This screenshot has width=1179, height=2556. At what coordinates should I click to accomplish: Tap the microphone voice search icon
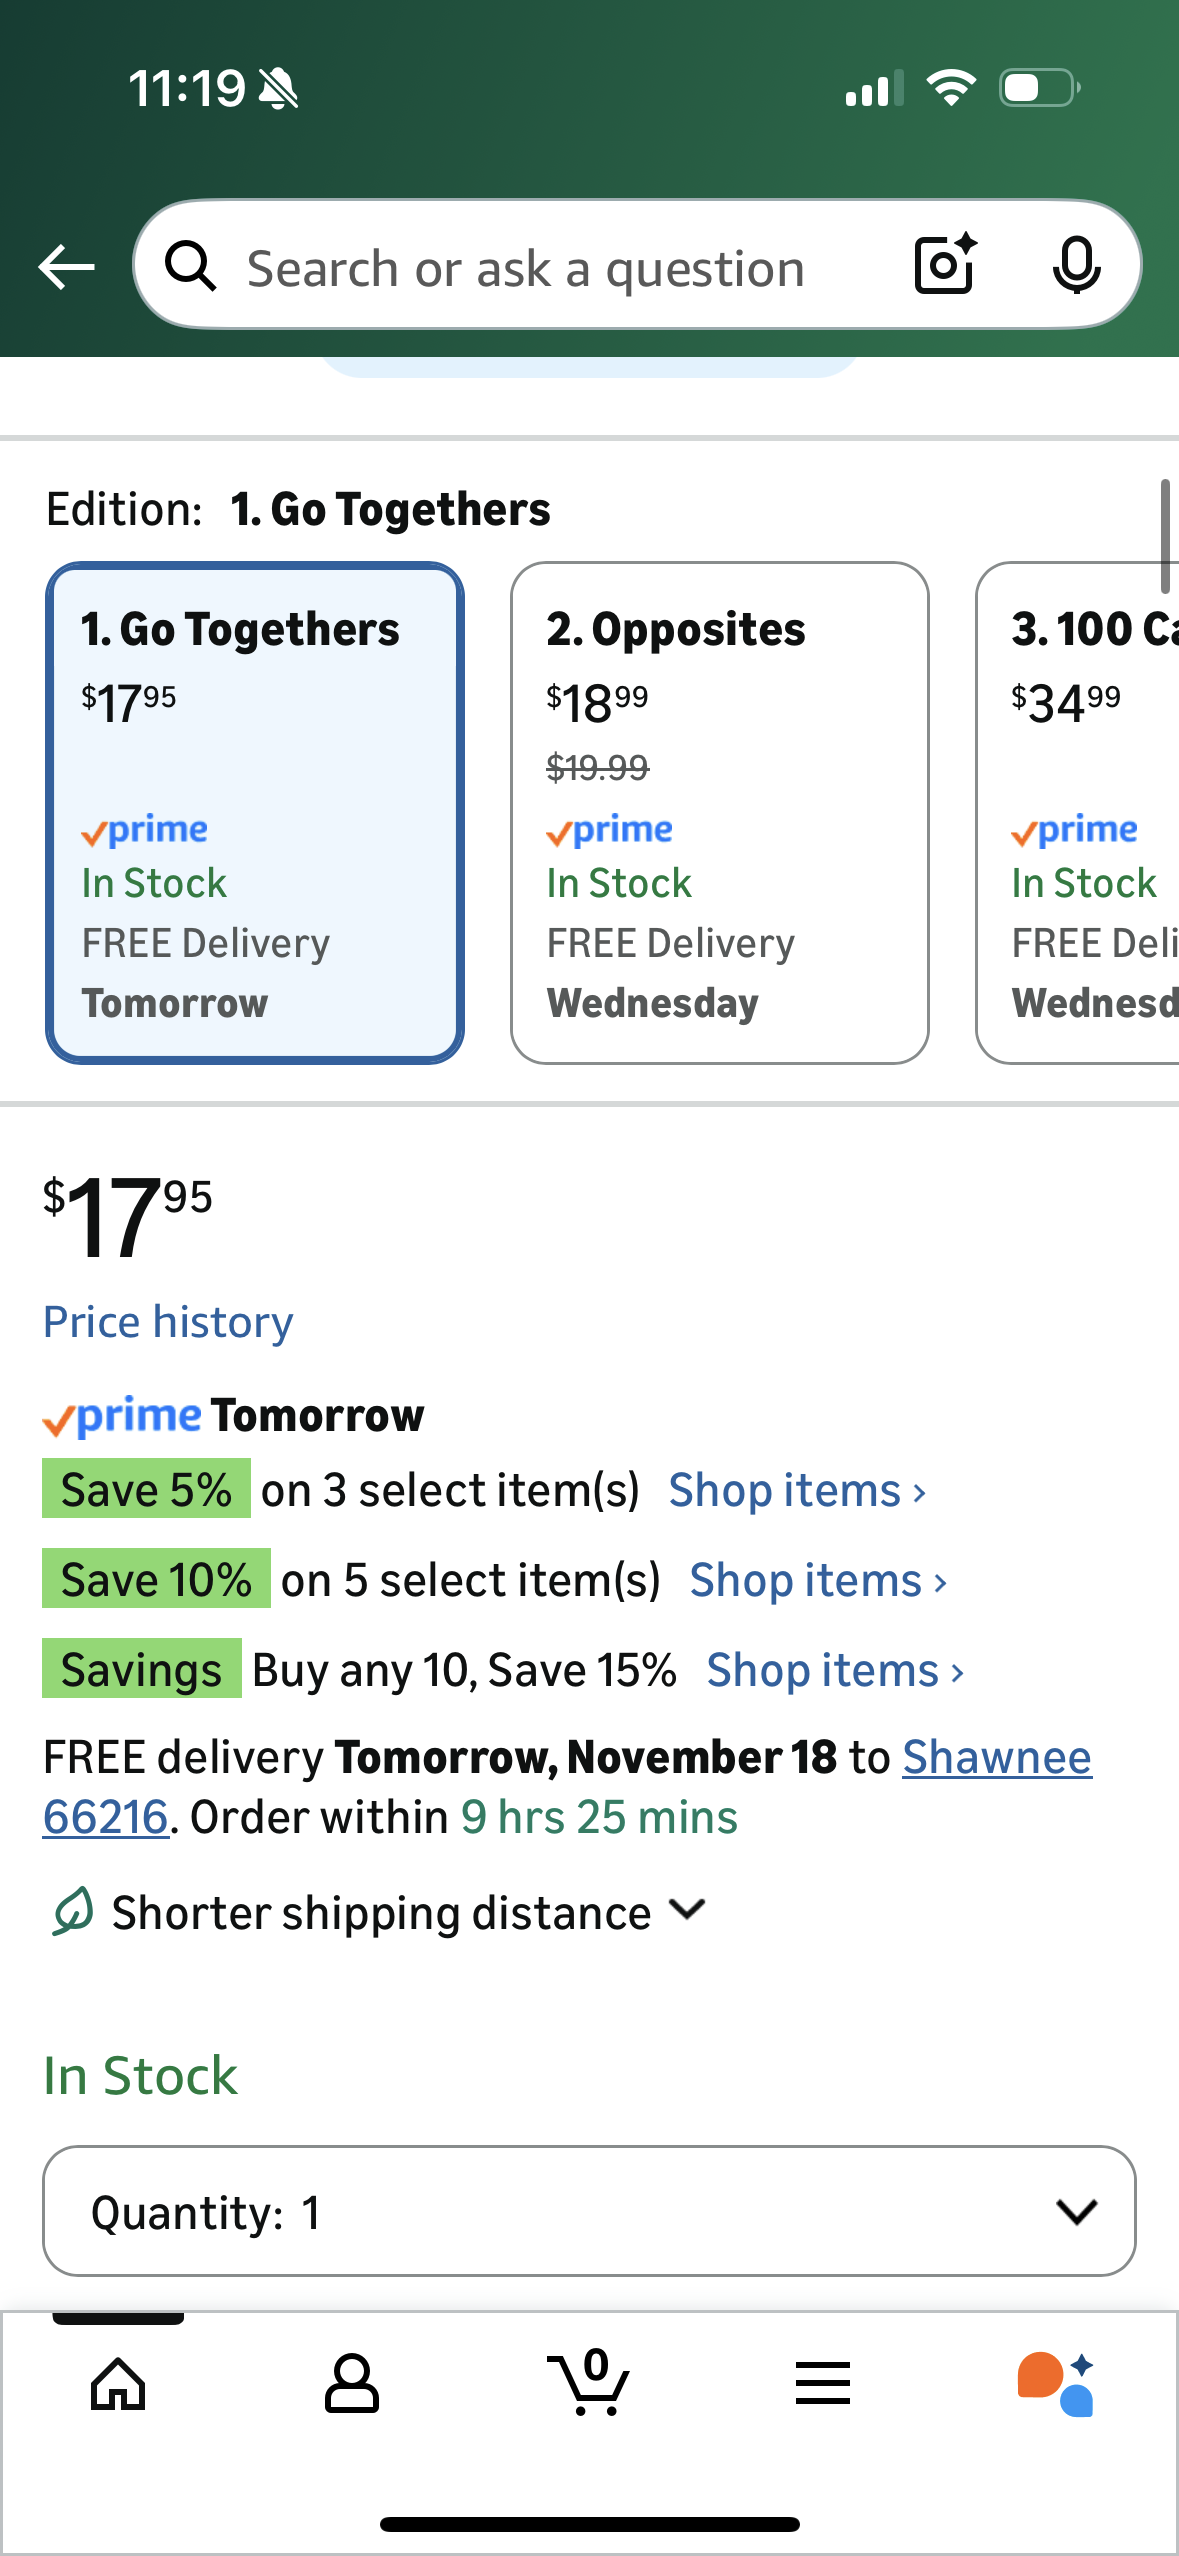tap(1076, 266)
